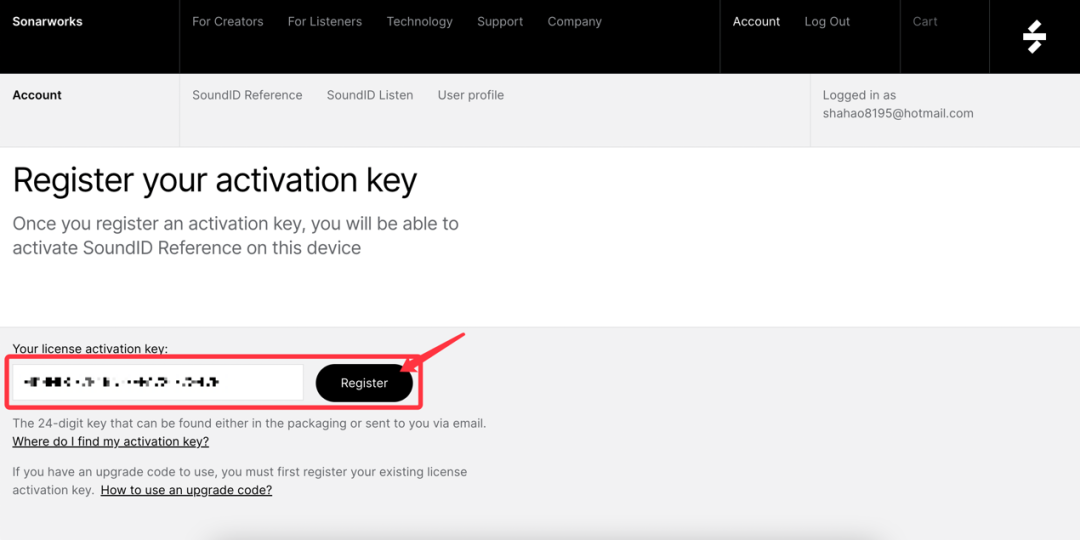Screen dimensions: 1080x540
Task: Click Account in the top black bar
Action: pyautogui.click(x=756, y=22)
